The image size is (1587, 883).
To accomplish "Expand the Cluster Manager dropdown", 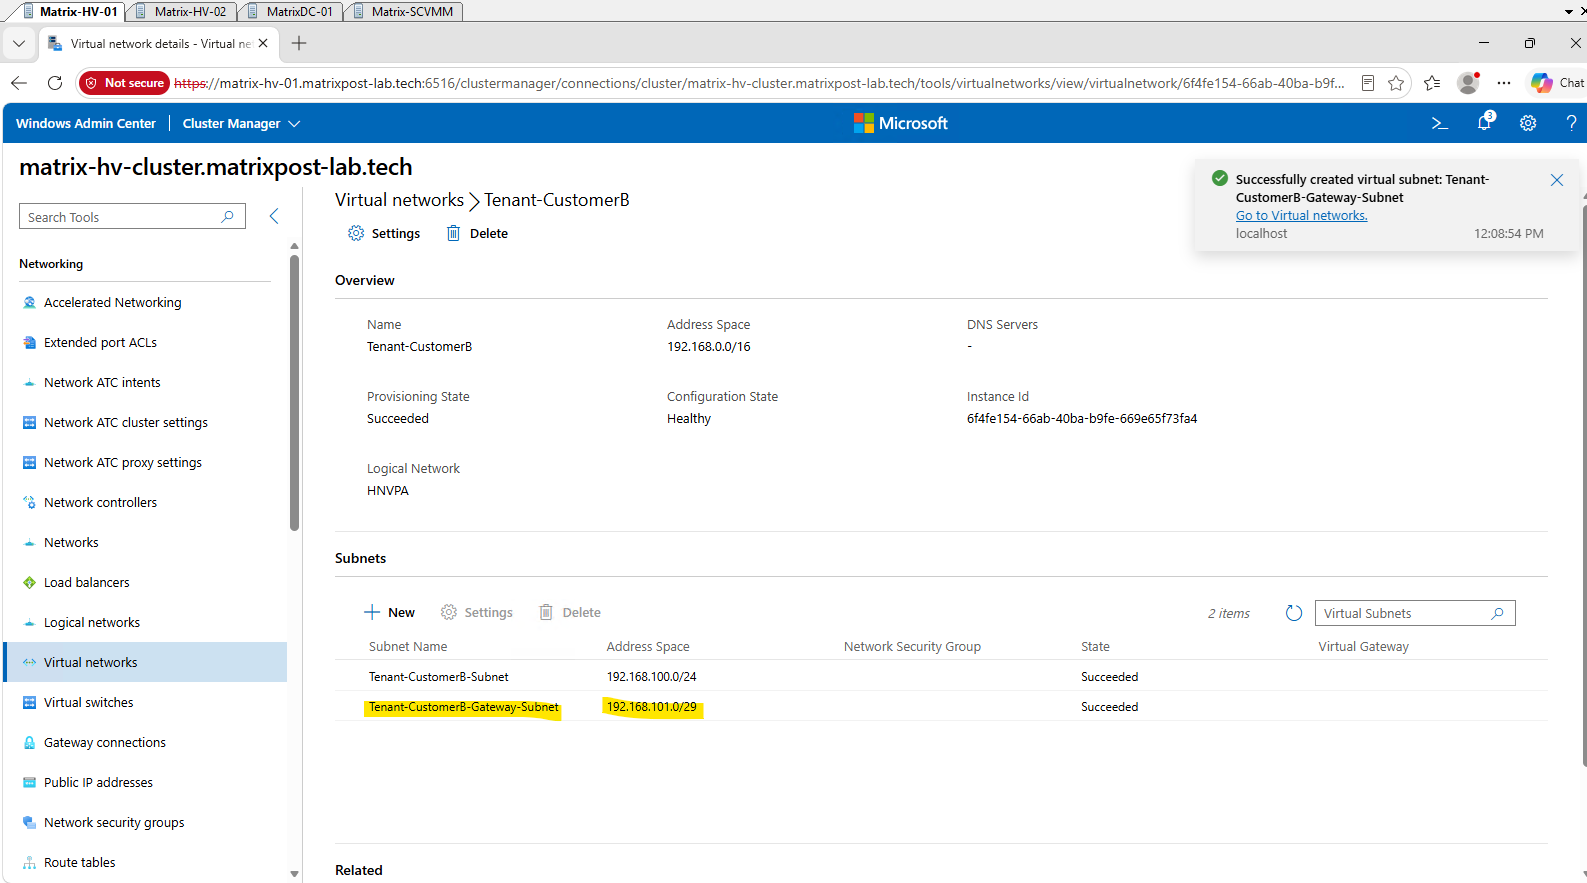I will (x=241, y=123).
